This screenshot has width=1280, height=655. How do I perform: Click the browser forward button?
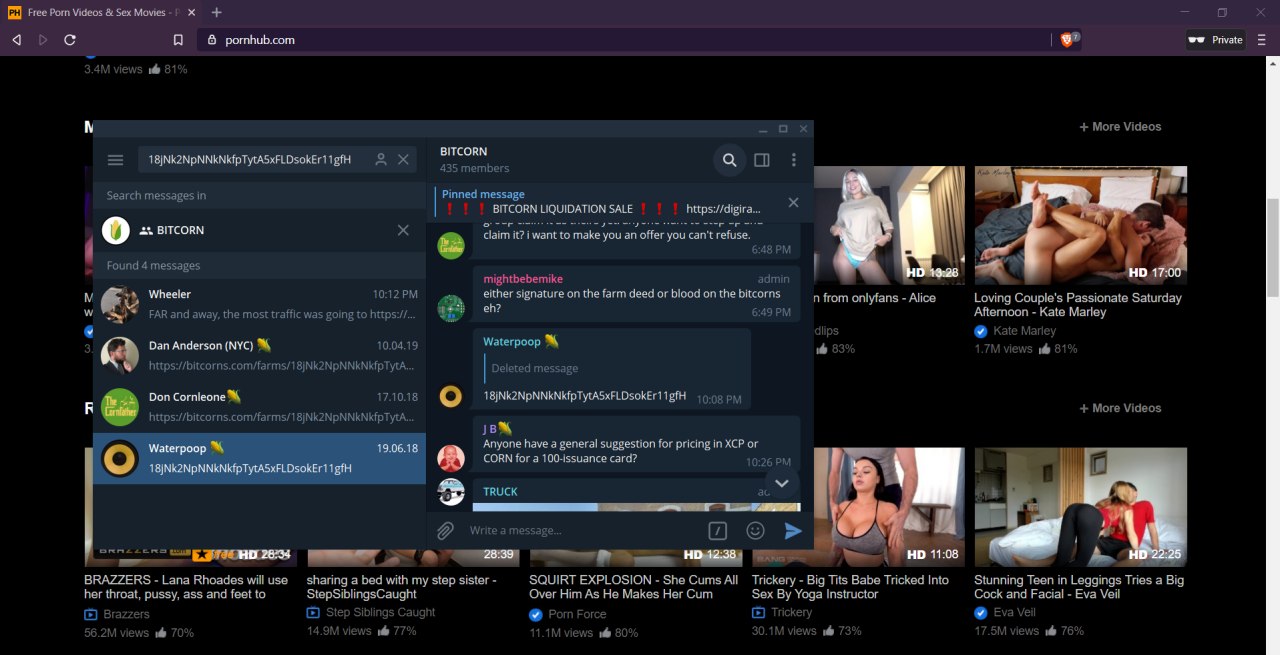coord(43,40)
